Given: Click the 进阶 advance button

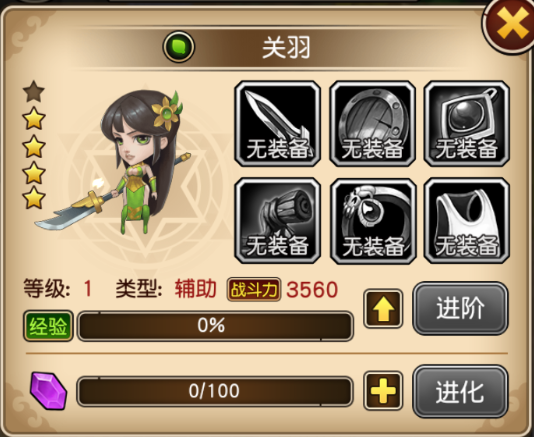Looking at the screenshot, I should point(460,308).
